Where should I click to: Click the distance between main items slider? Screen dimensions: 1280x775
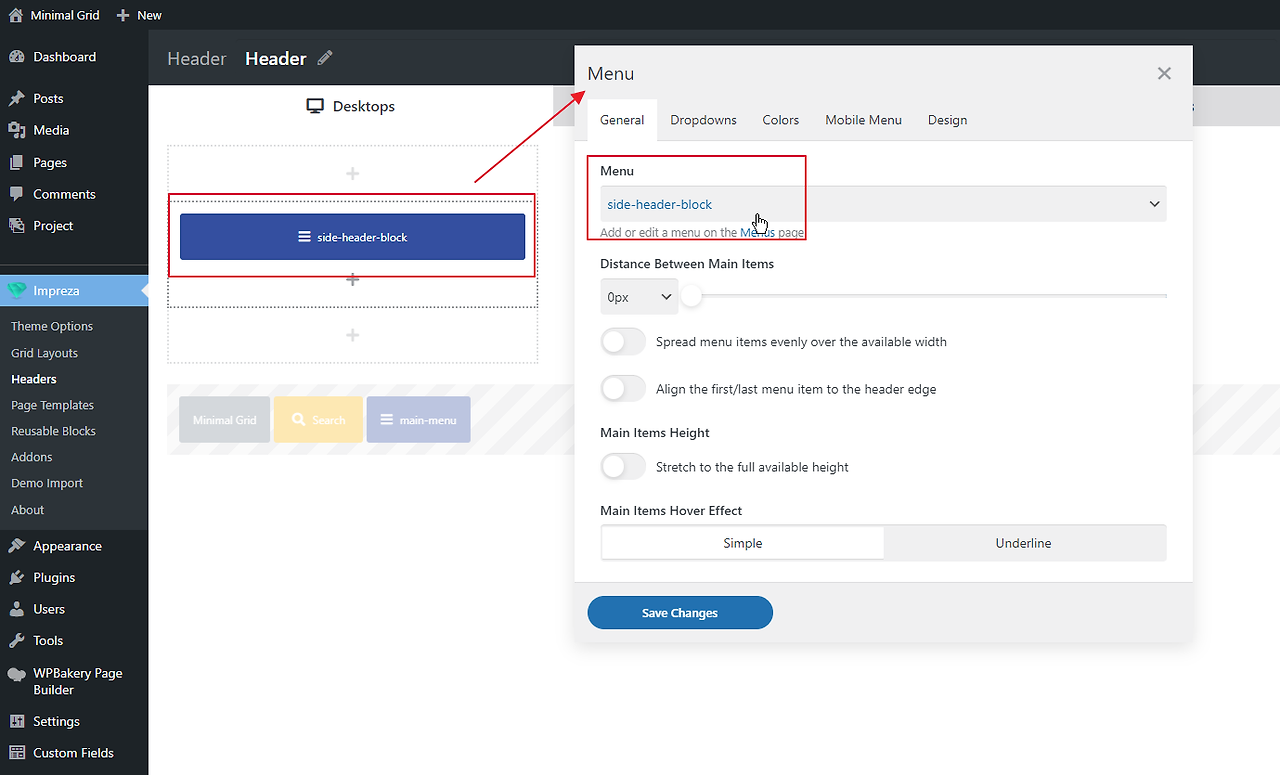tap(924, 296)
